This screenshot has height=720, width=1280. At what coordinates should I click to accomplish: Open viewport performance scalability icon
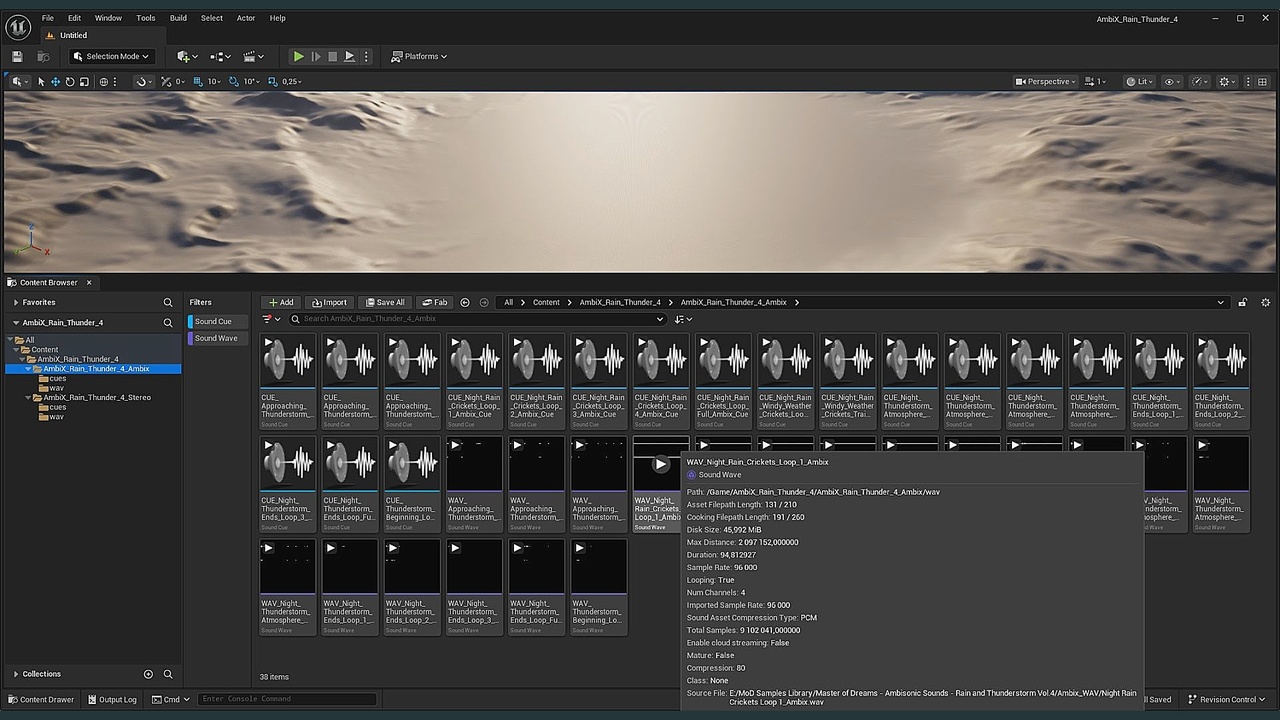point(1201,81)
